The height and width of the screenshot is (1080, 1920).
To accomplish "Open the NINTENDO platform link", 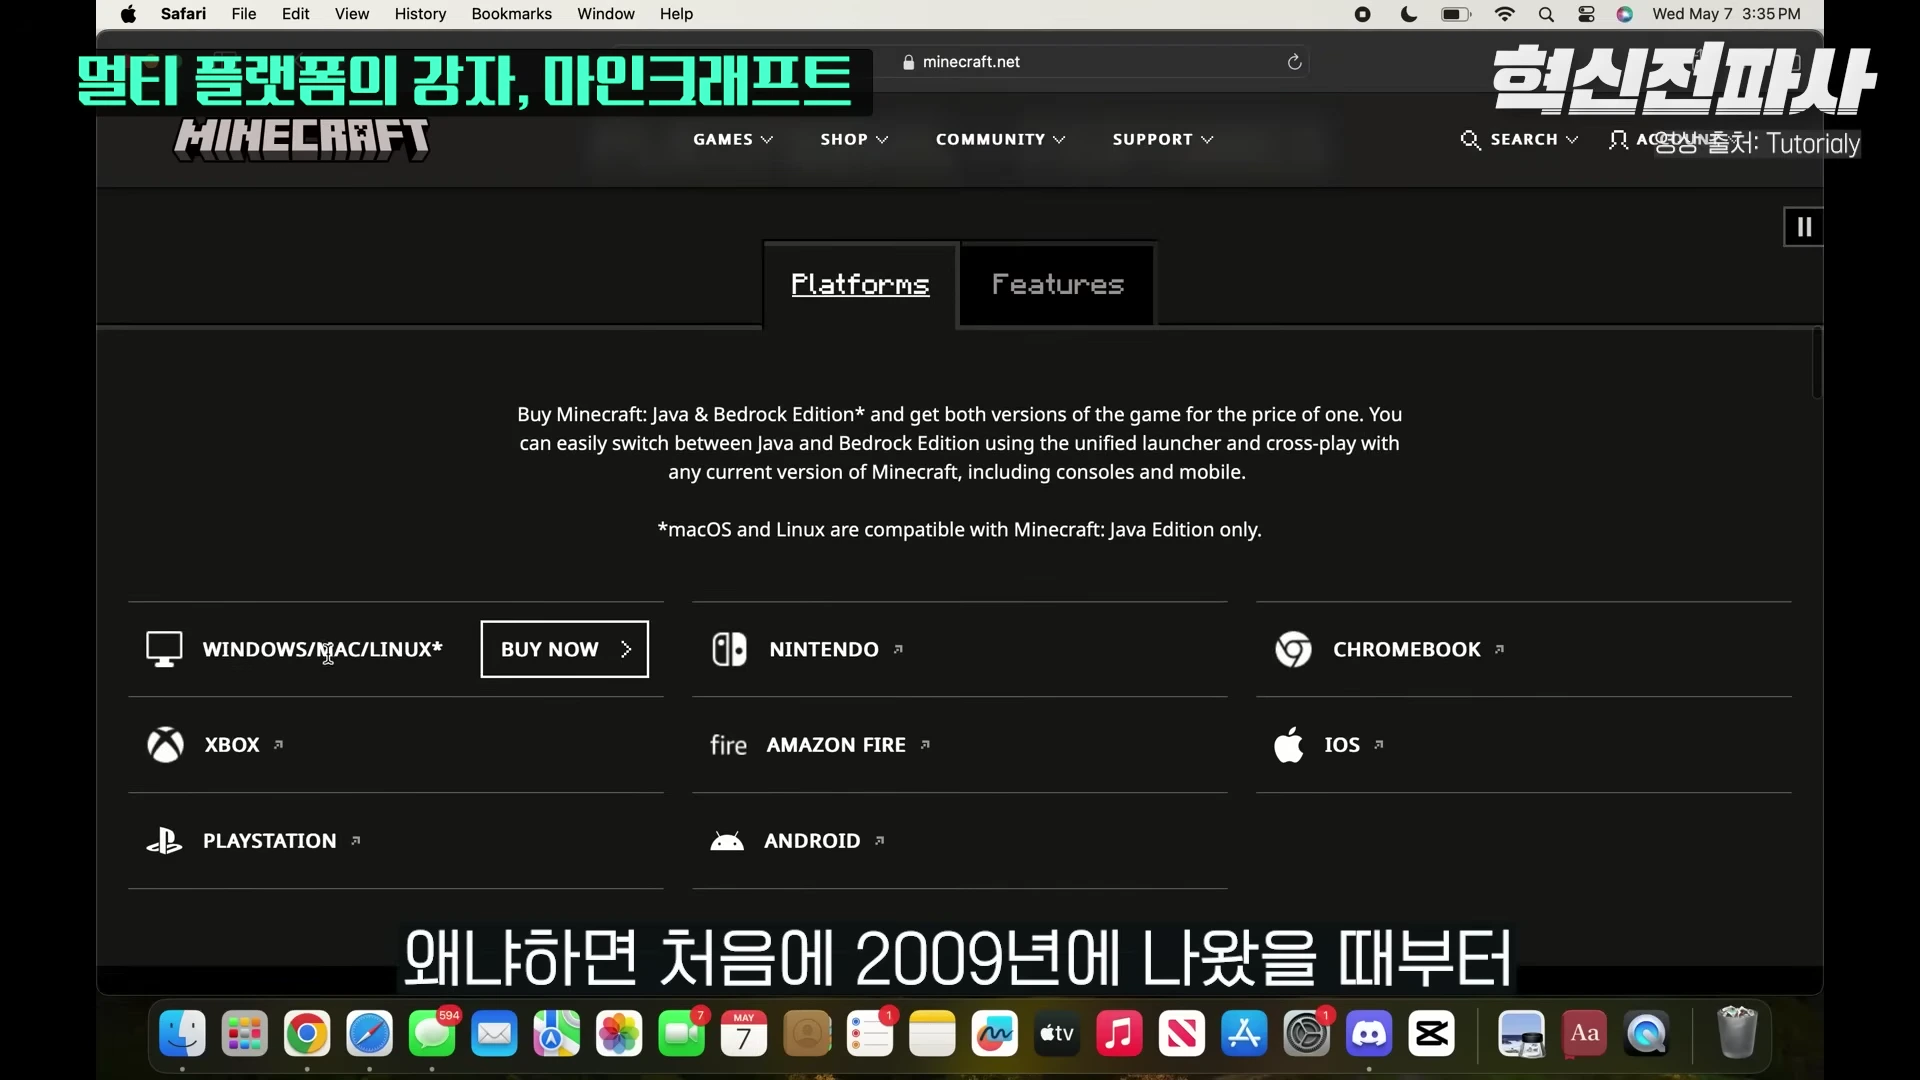I will (836, 649).
